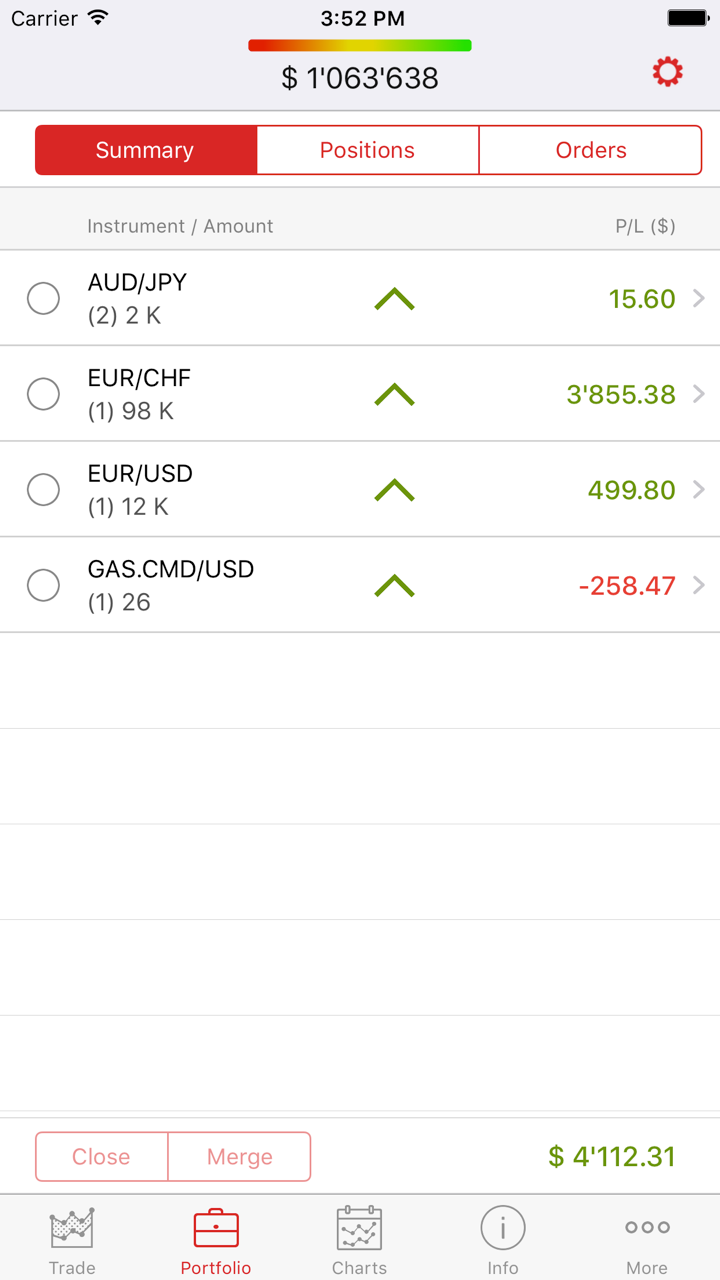Open the Trade tab icon
720x1280 pixels.
pyautogui.click(x=72, y=1228)
